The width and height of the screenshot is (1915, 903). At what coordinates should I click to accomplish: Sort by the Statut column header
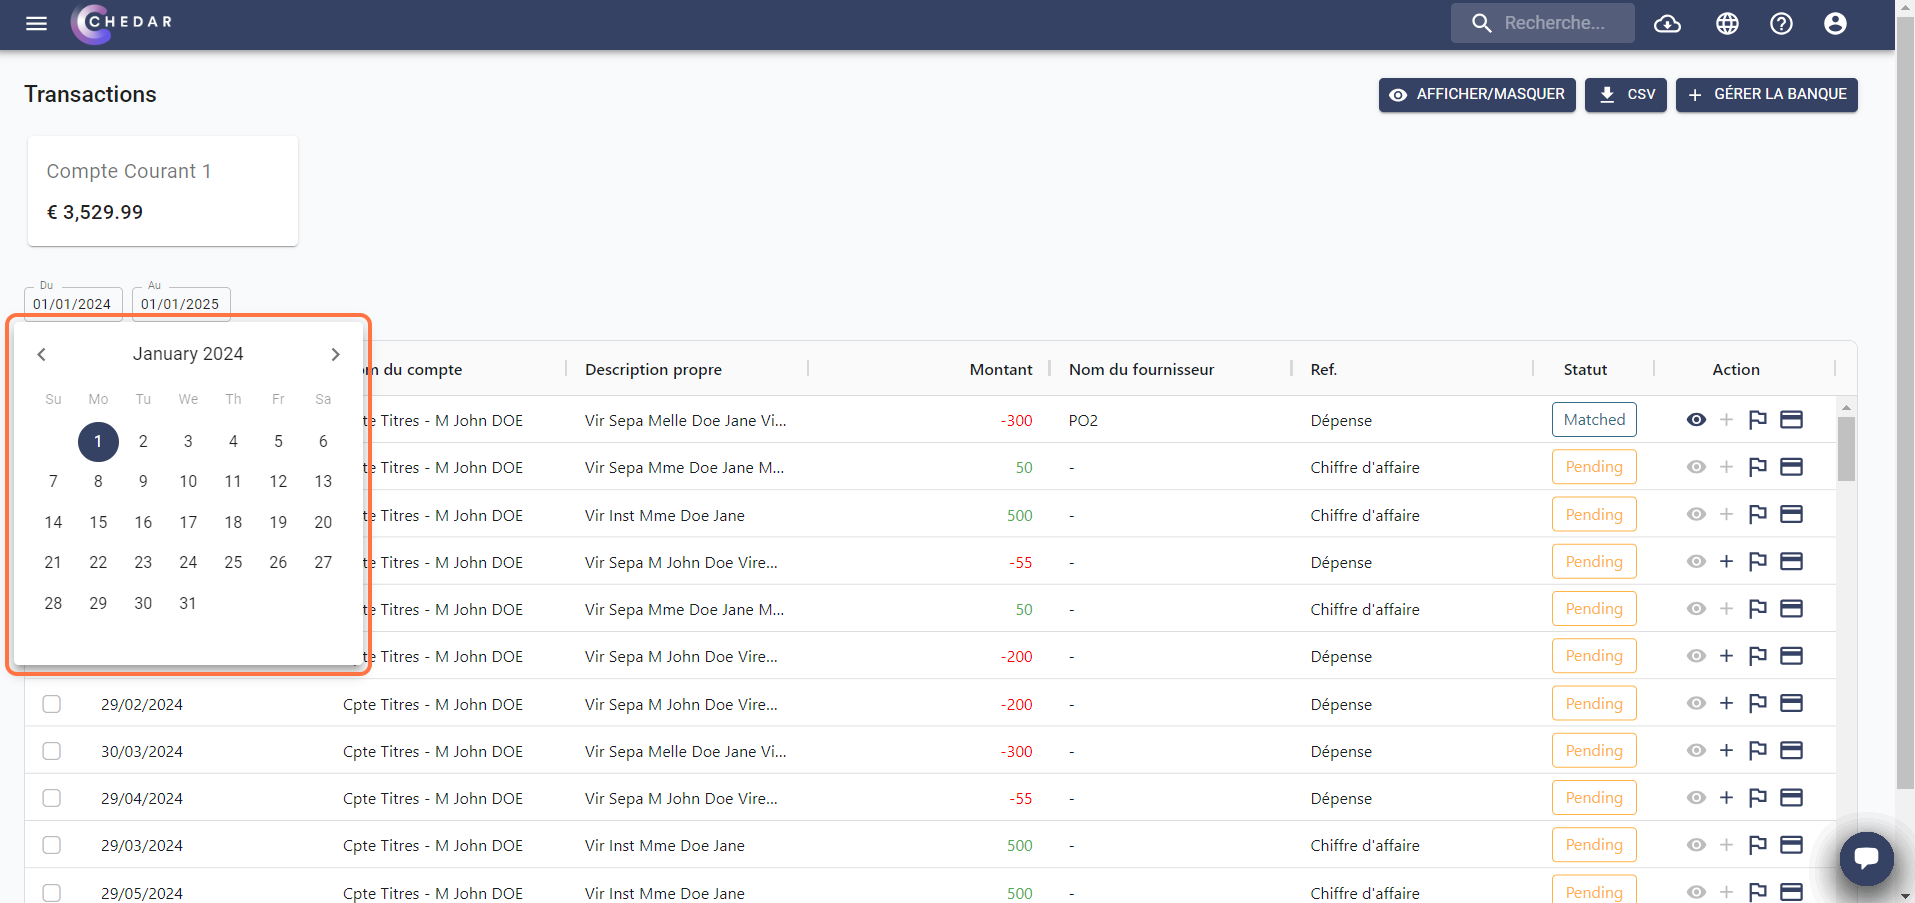coord(1585,369)
